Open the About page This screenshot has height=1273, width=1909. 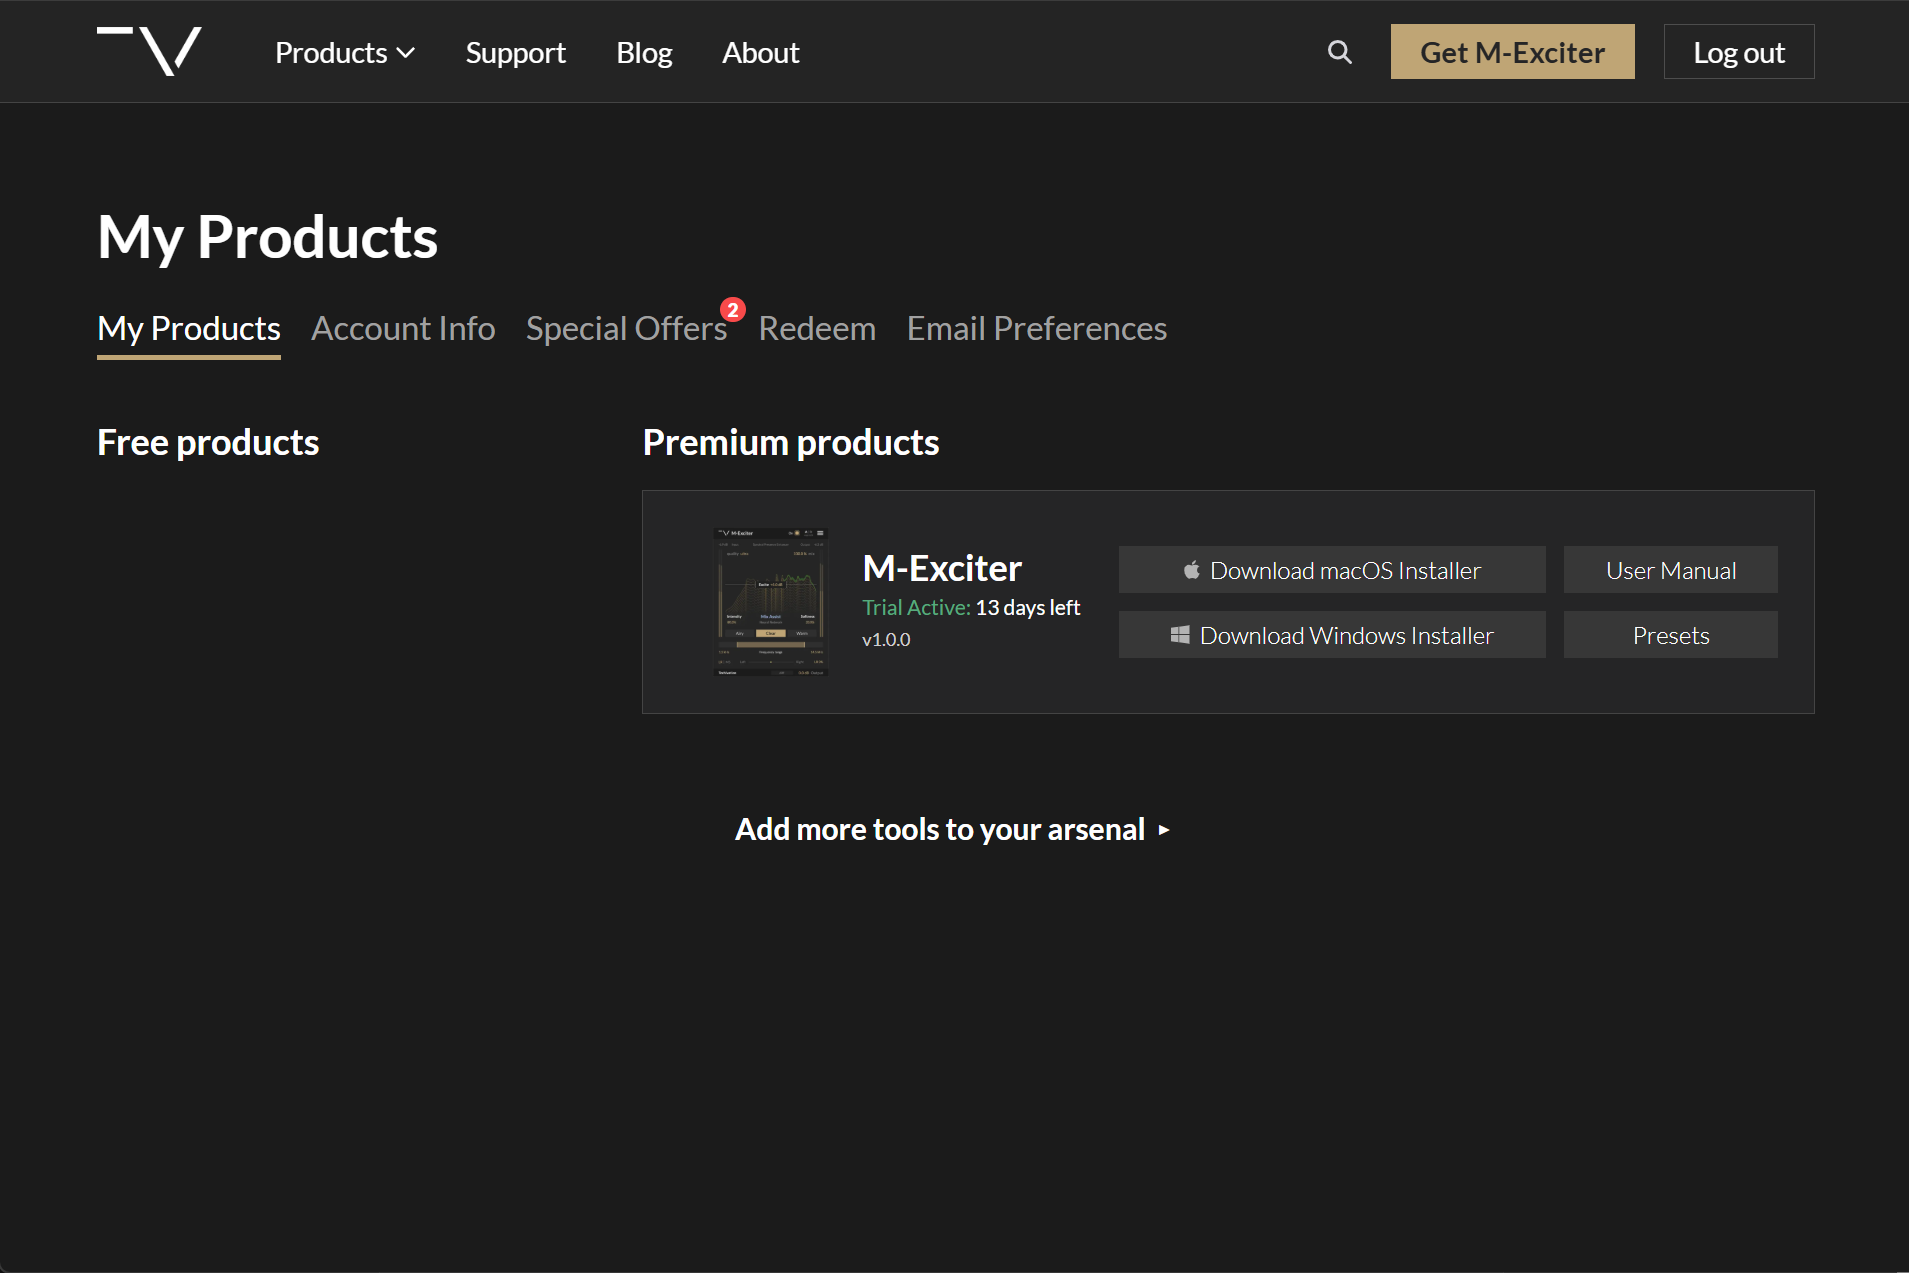(x=760, y=52)
